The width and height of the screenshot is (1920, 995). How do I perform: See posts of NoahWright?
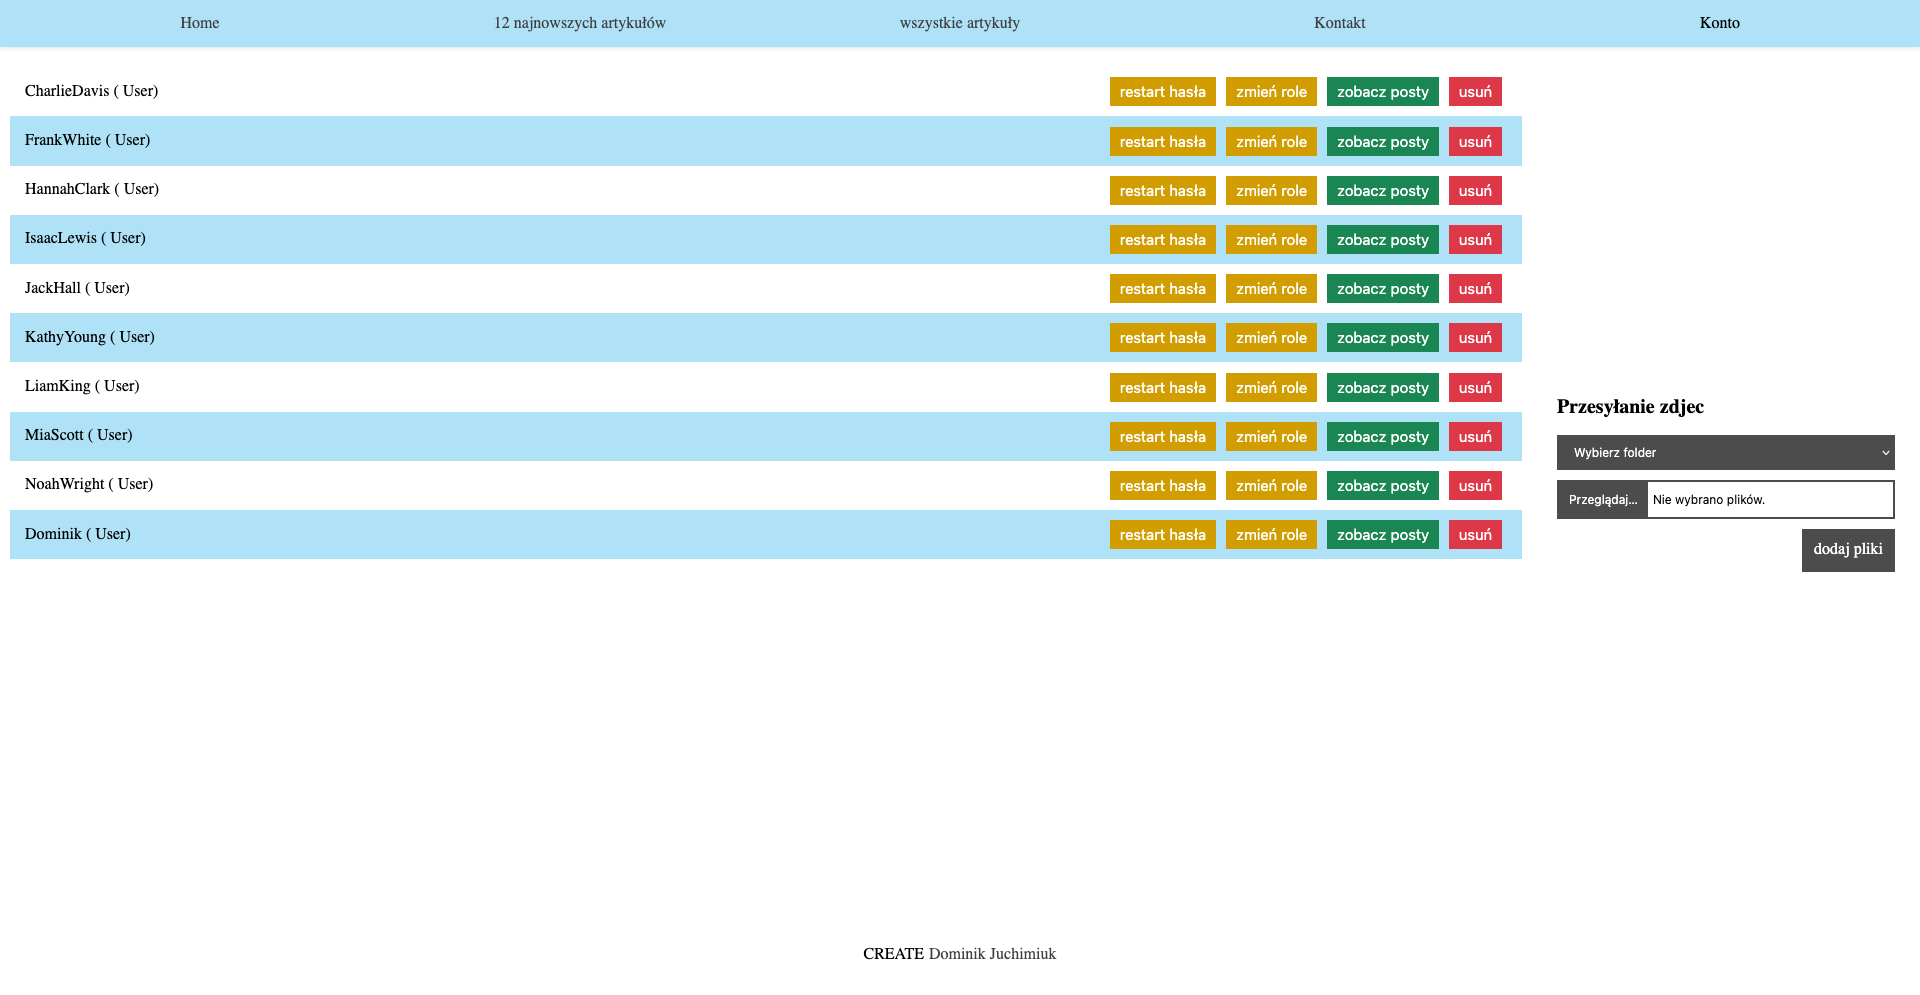pos(1382,486)
